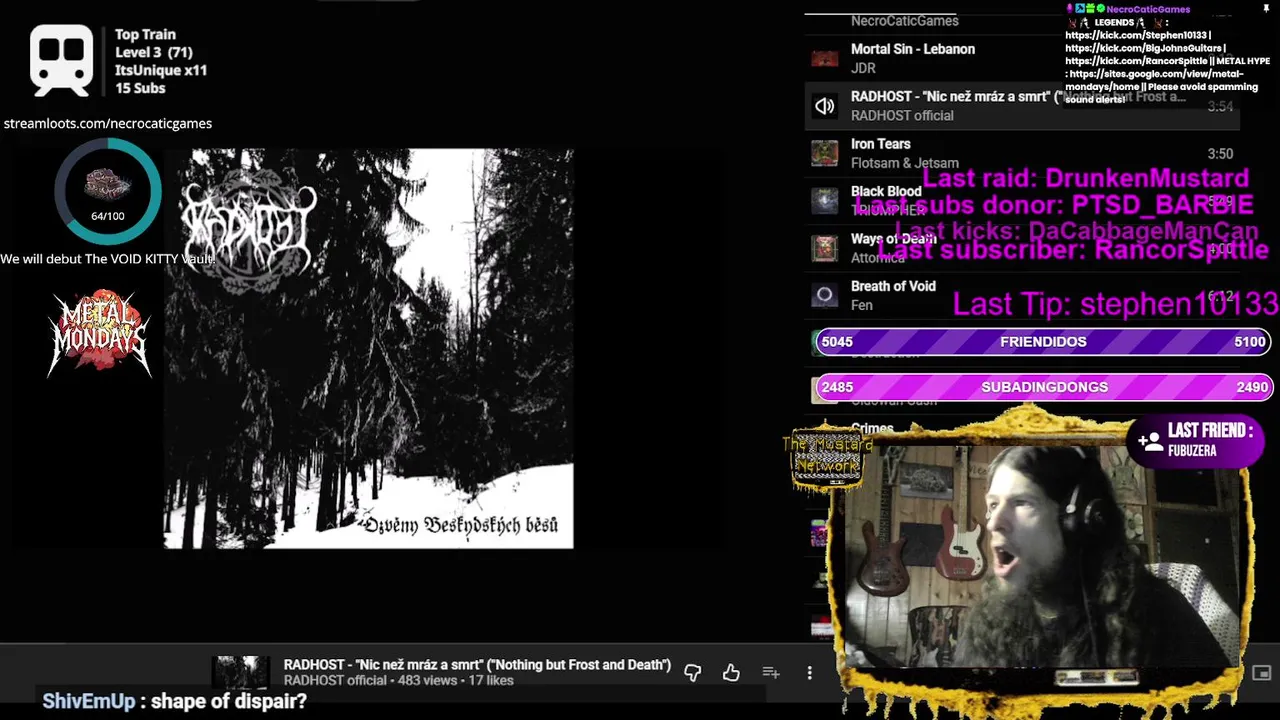Screen dimensions: 1280x720
Task: Click the Top Train icon
Action: point(62,60)
